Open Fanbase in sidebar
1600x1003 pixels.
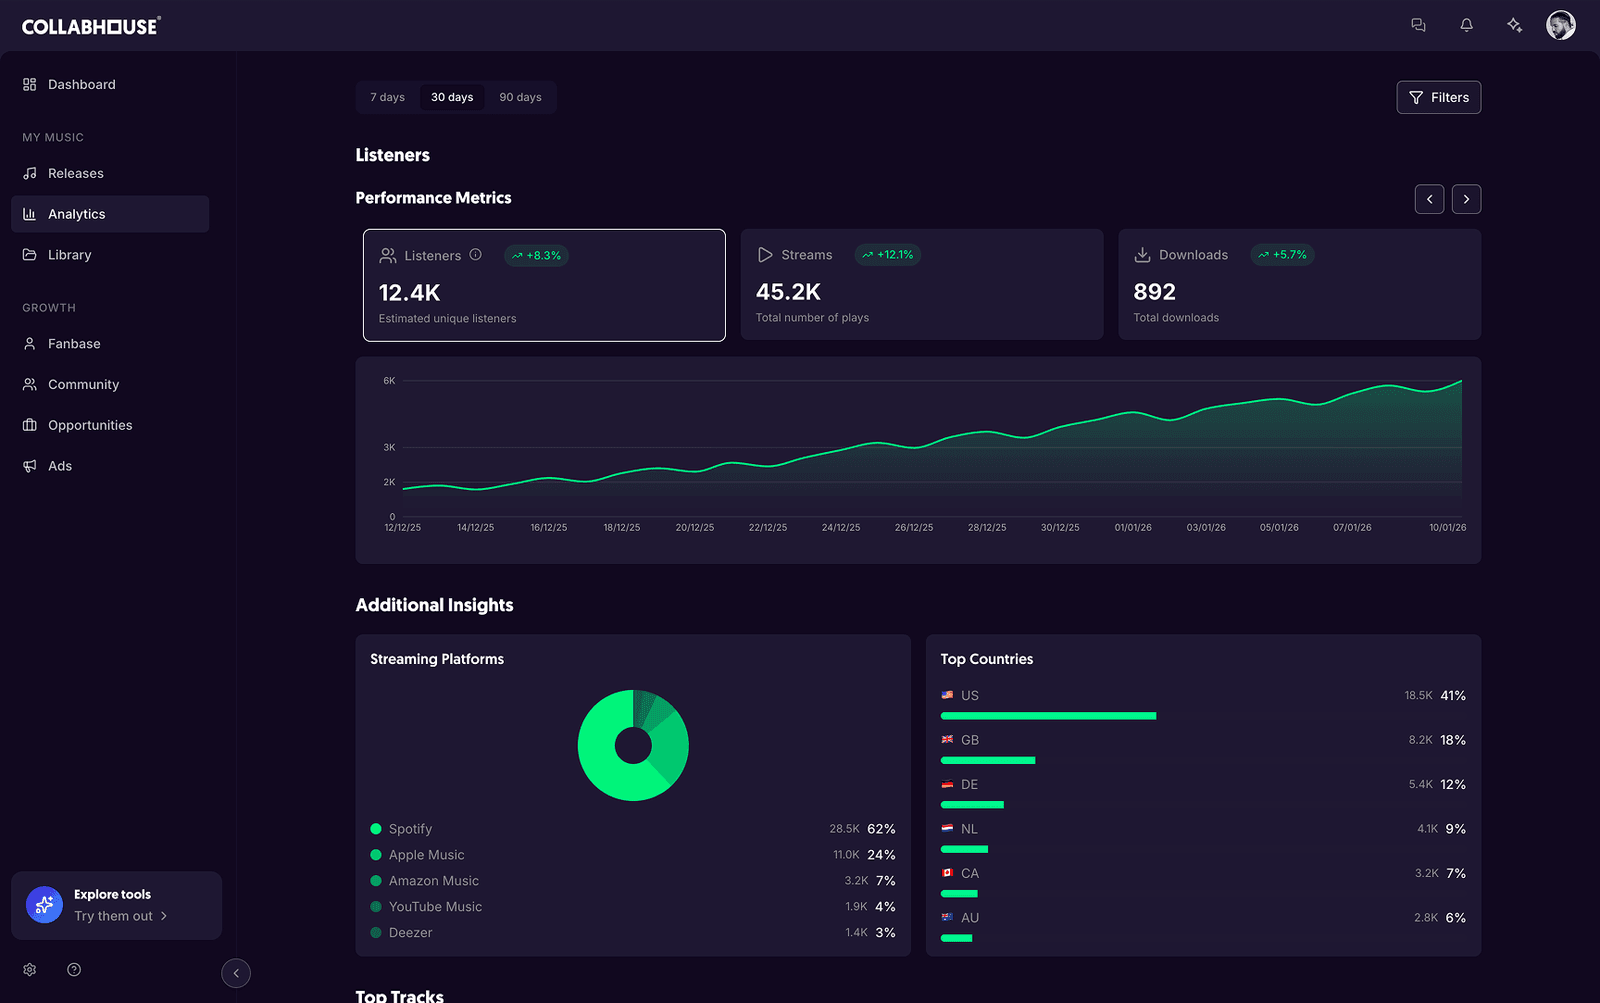(110, 344)
